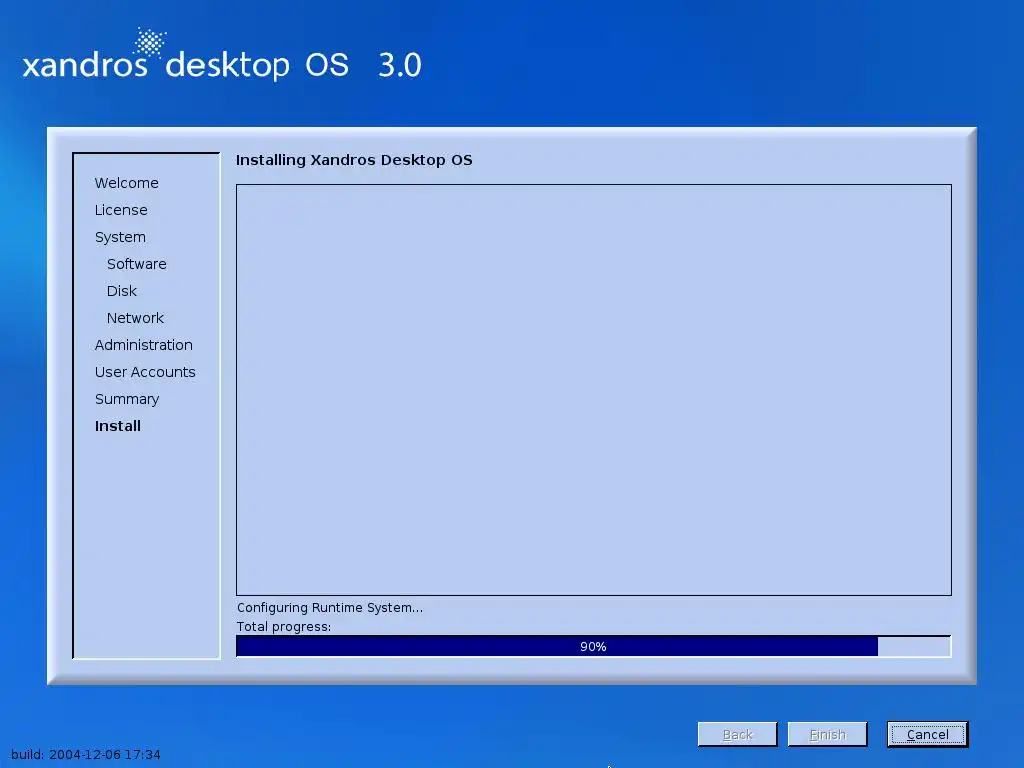Select the Welcome step in sidebar
The width and height of the screenshot is (1024, 768).
coord(127,183)
